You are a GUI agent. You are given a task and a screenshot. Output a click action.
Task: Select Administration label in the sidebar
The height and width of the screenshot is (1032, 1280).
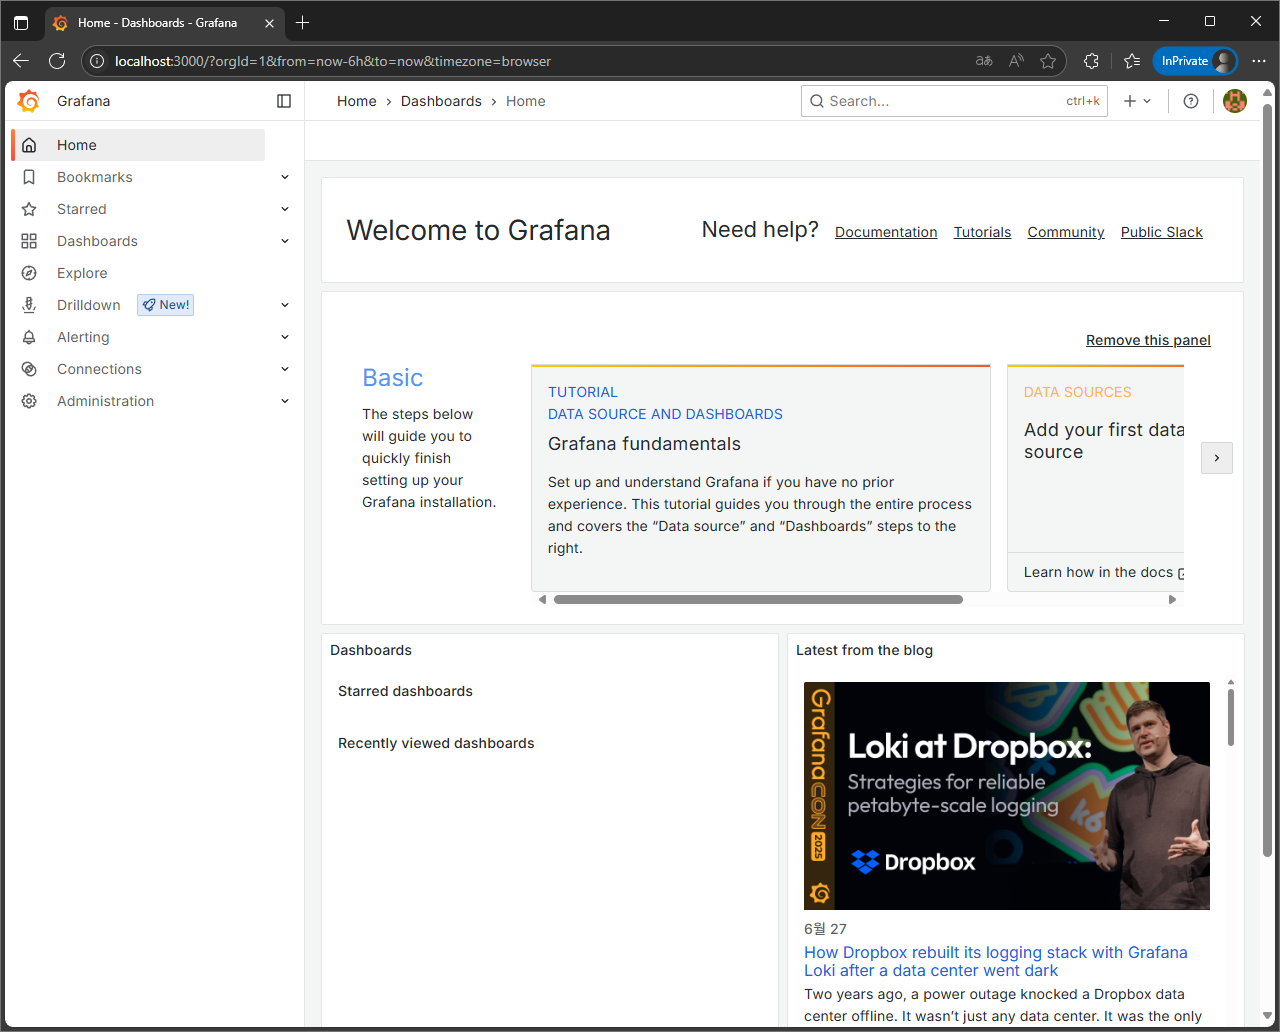pos(105,401)
